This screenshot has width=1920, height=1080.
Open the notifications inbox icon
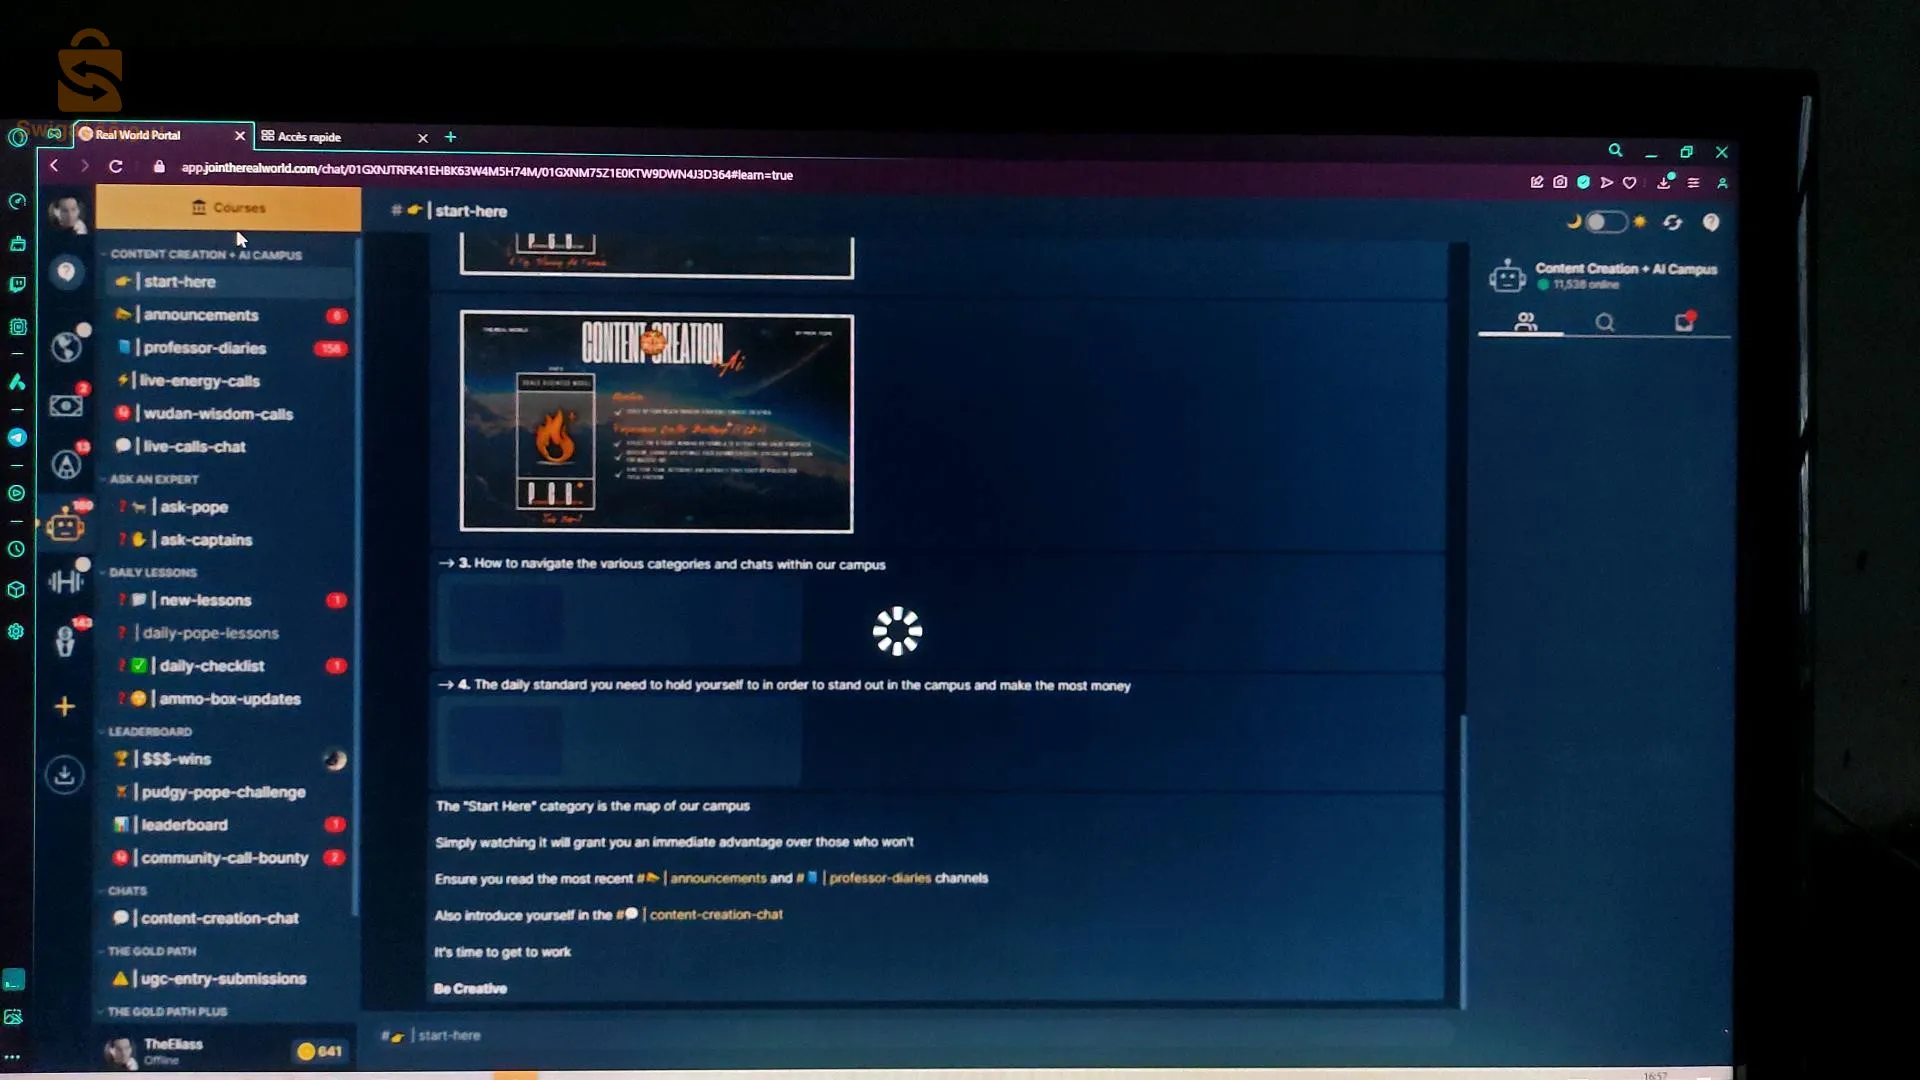tap(1684, 322)
